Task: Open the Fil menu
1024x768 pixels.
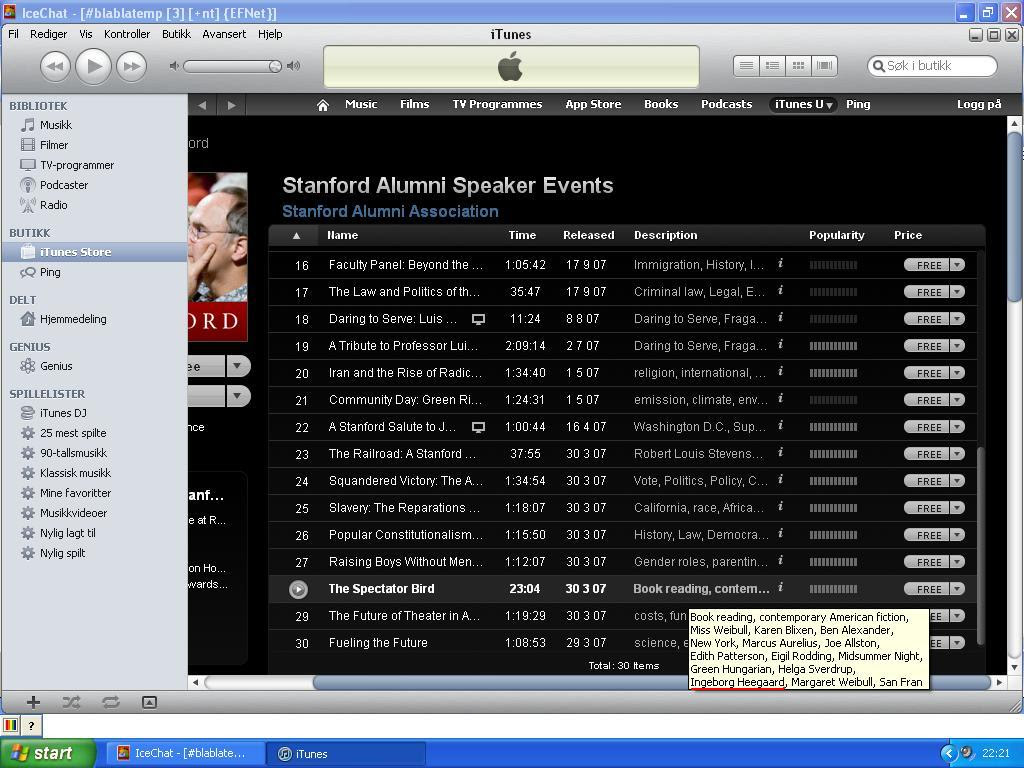Action: 13,34
